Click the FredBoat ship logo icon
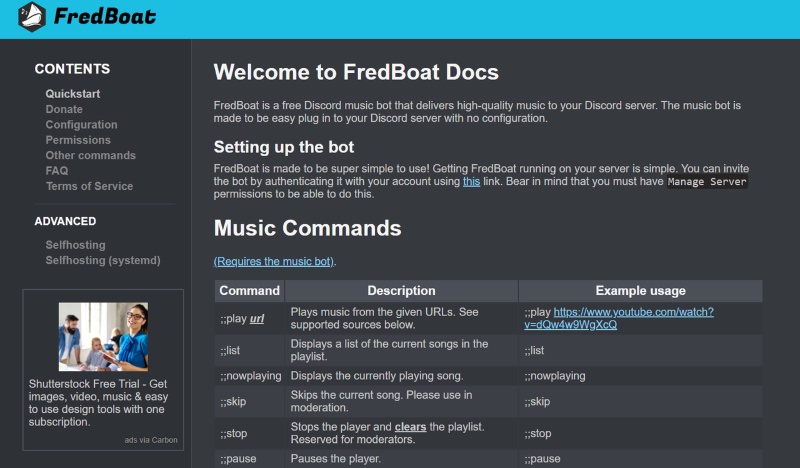Screen dimensions: 800x468 pos(32,16)
